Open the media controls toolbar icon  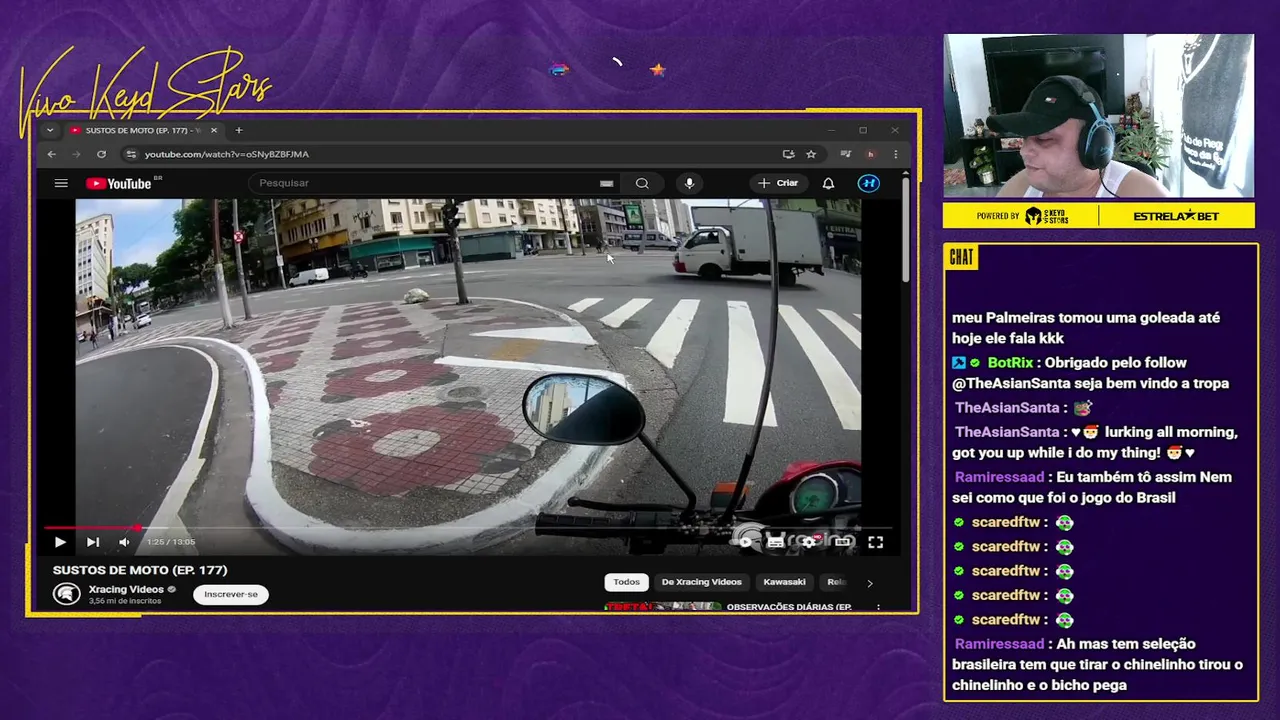coord(846,154)
